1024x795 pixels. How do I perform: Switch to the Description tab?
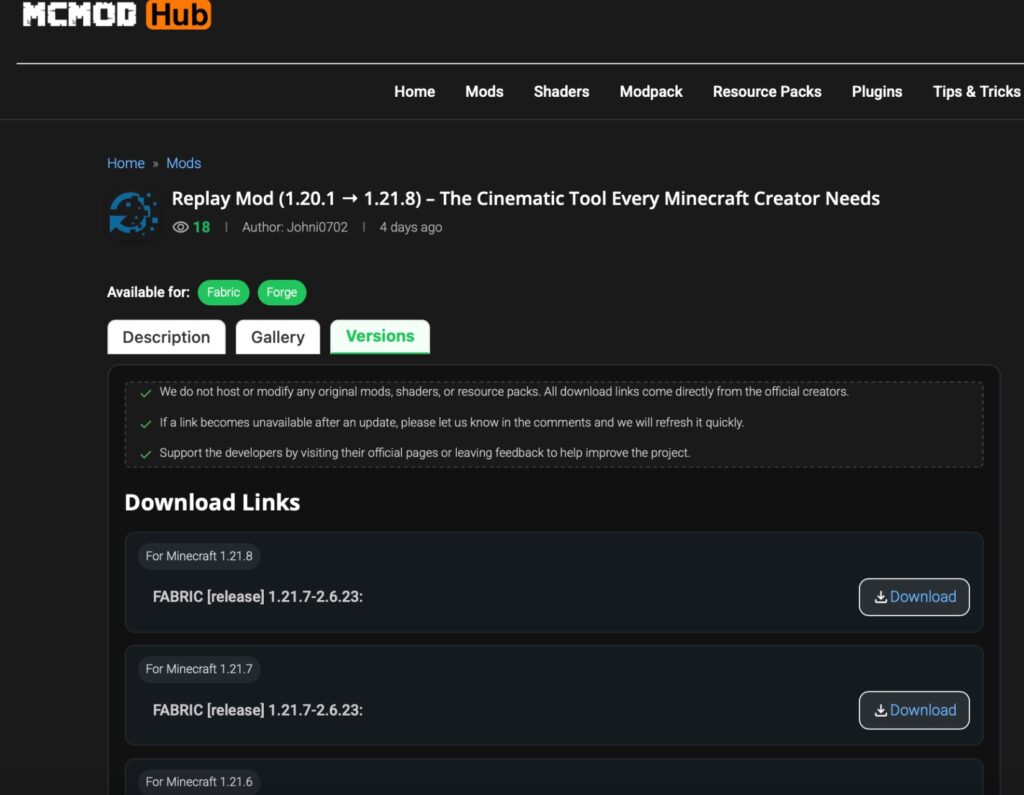pos(166,337)
